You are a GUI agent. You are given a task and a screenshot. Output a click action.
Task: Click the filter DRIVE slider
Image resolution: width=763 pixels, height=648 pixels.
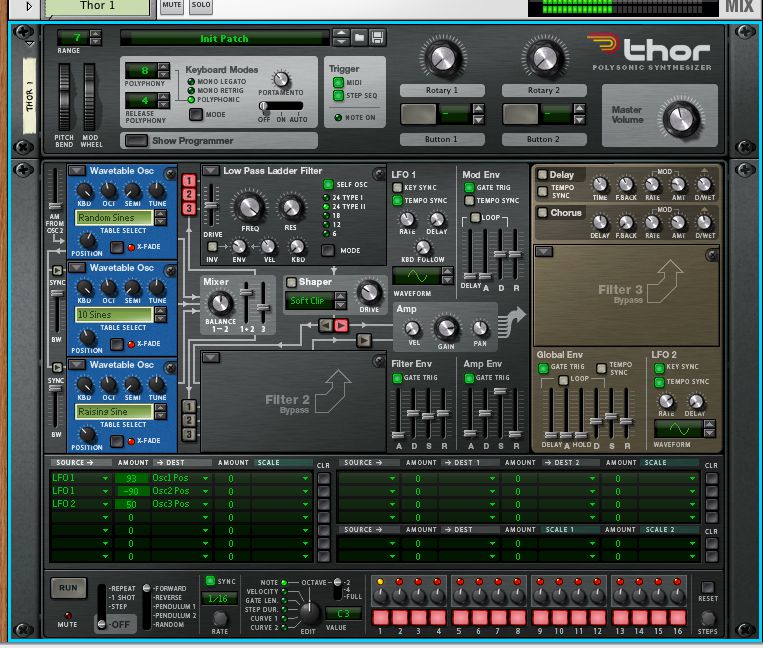pos(211,205)
